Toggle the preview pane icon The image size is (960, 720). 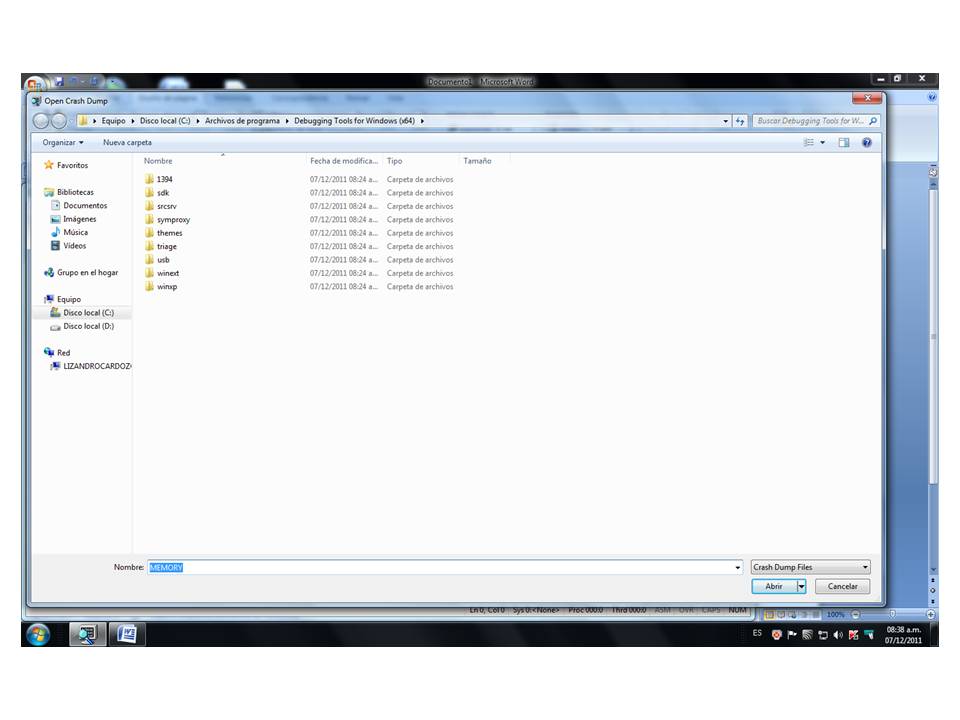[844, 143]
